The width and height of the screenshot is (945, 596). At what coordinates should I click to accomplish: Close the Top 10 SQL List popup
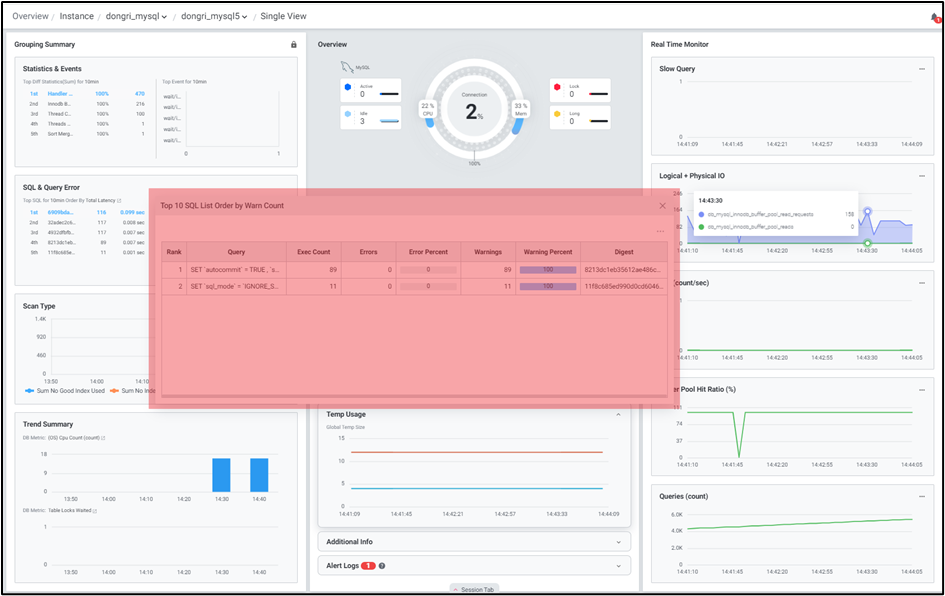662,206
